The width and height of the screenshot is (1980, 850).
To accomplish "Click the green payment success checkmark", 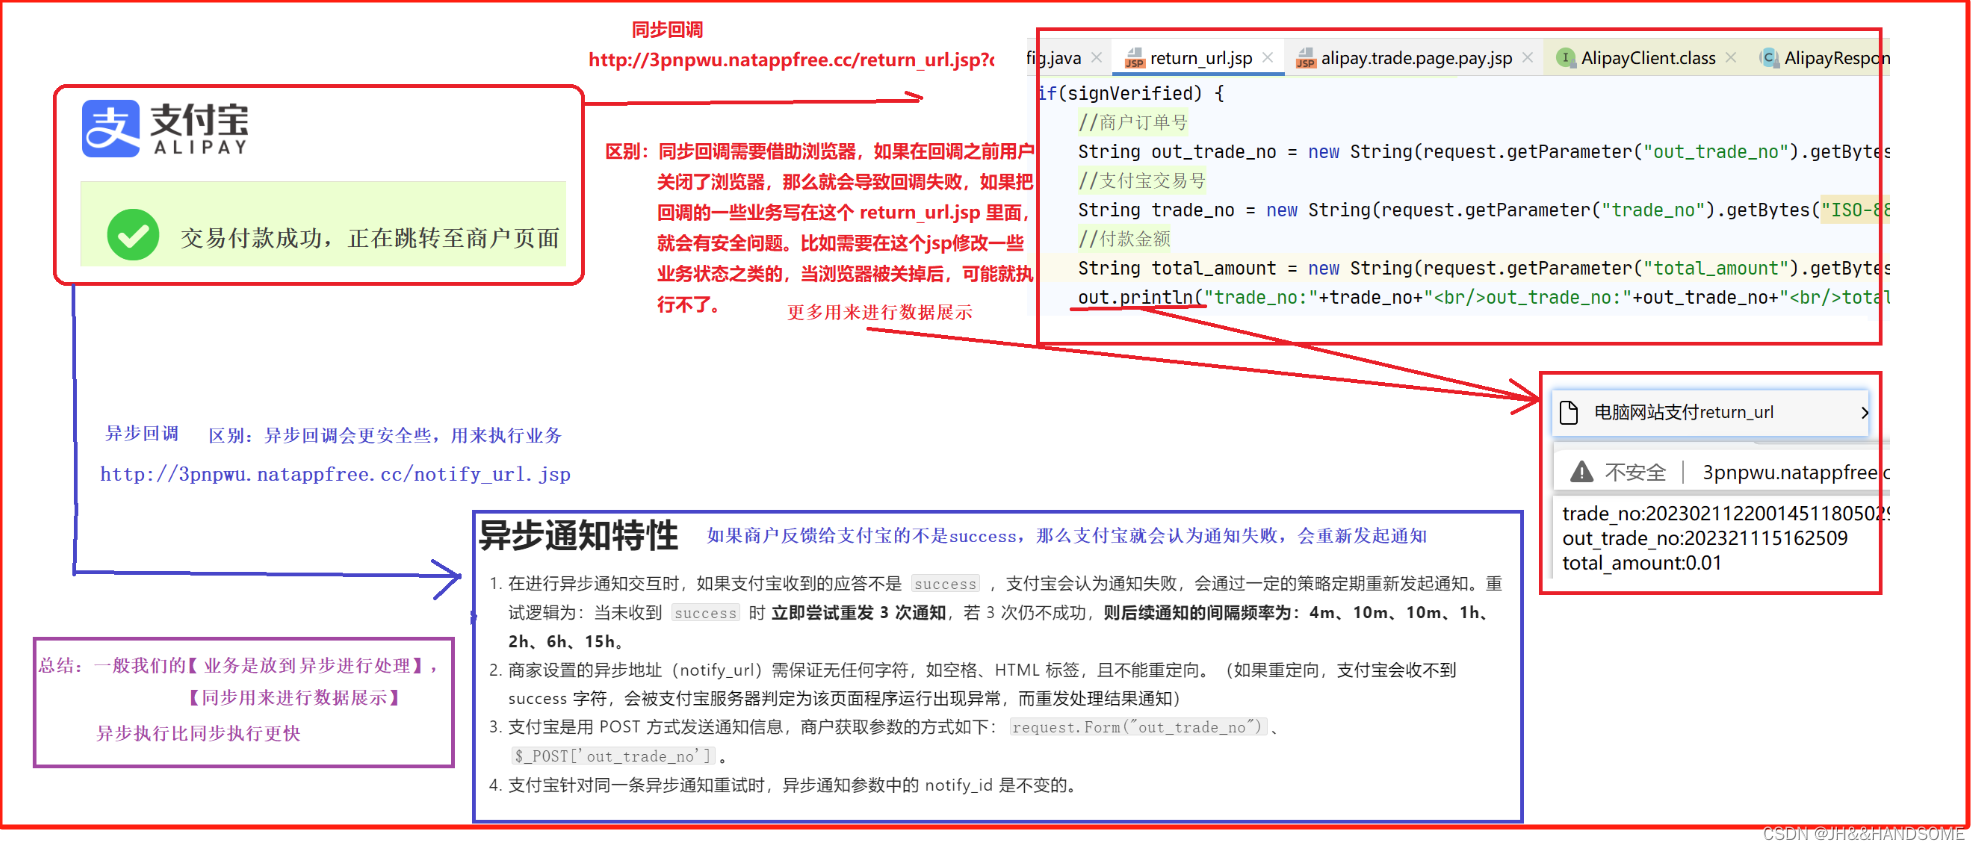I will point(133,235).
